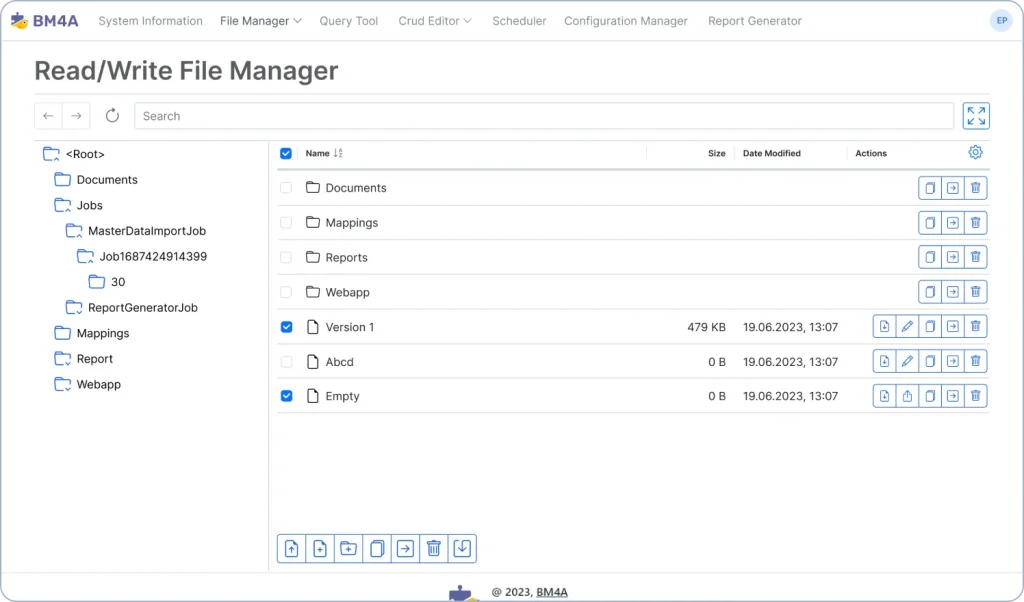Check the Reports row checkbox

(x=286, y=257)
